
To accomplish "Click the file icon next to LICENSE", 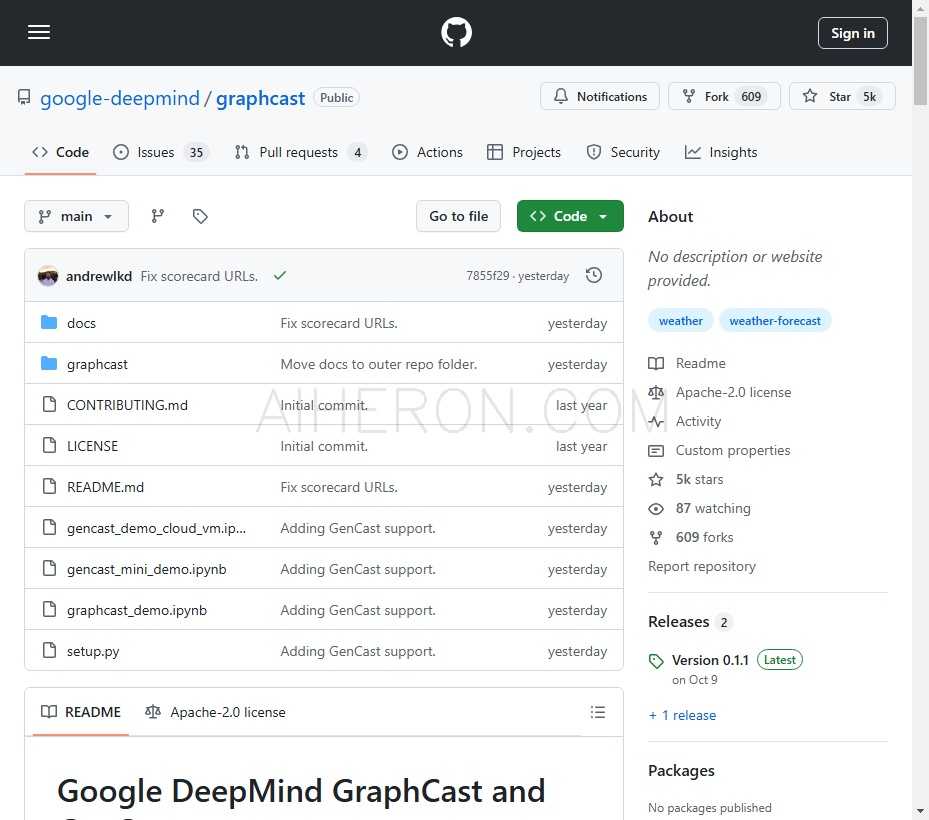I will click(50, 445).
